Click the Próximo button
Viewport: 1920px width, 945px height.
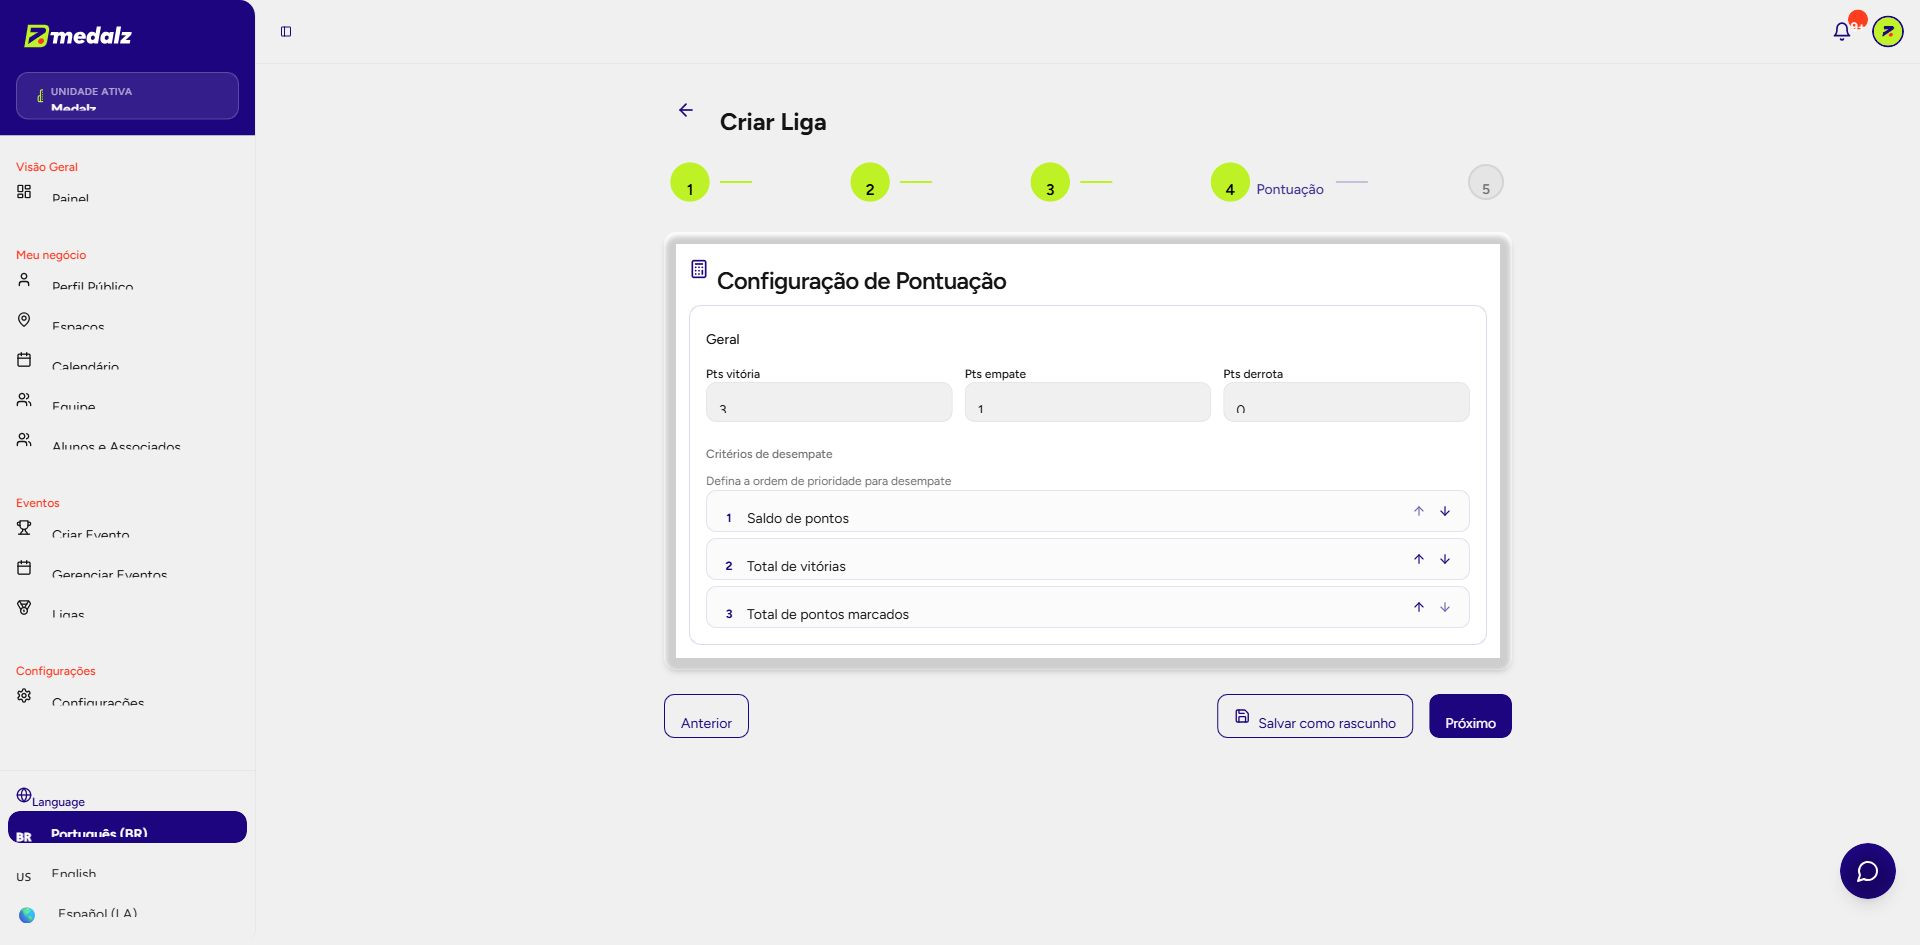tap(1470, 716)
